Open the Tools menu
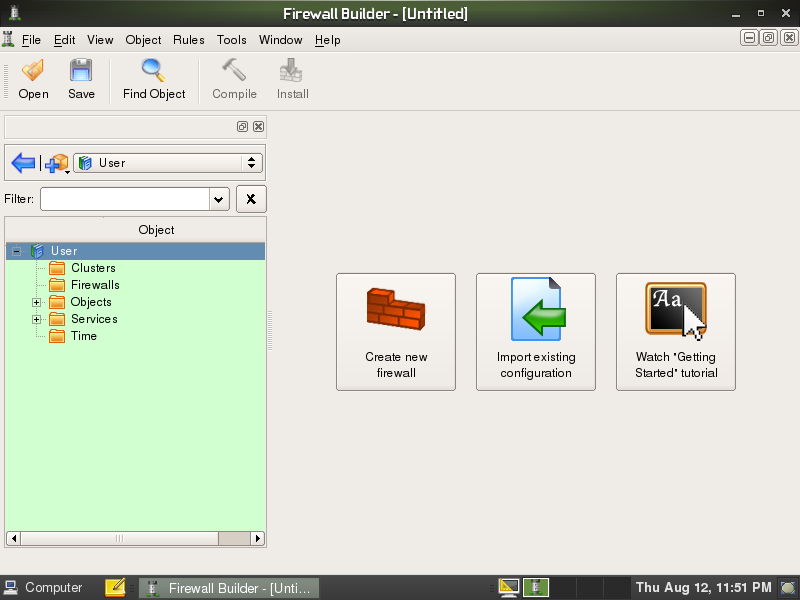This screenshot has height=600, width=800. tap(231, 40)
